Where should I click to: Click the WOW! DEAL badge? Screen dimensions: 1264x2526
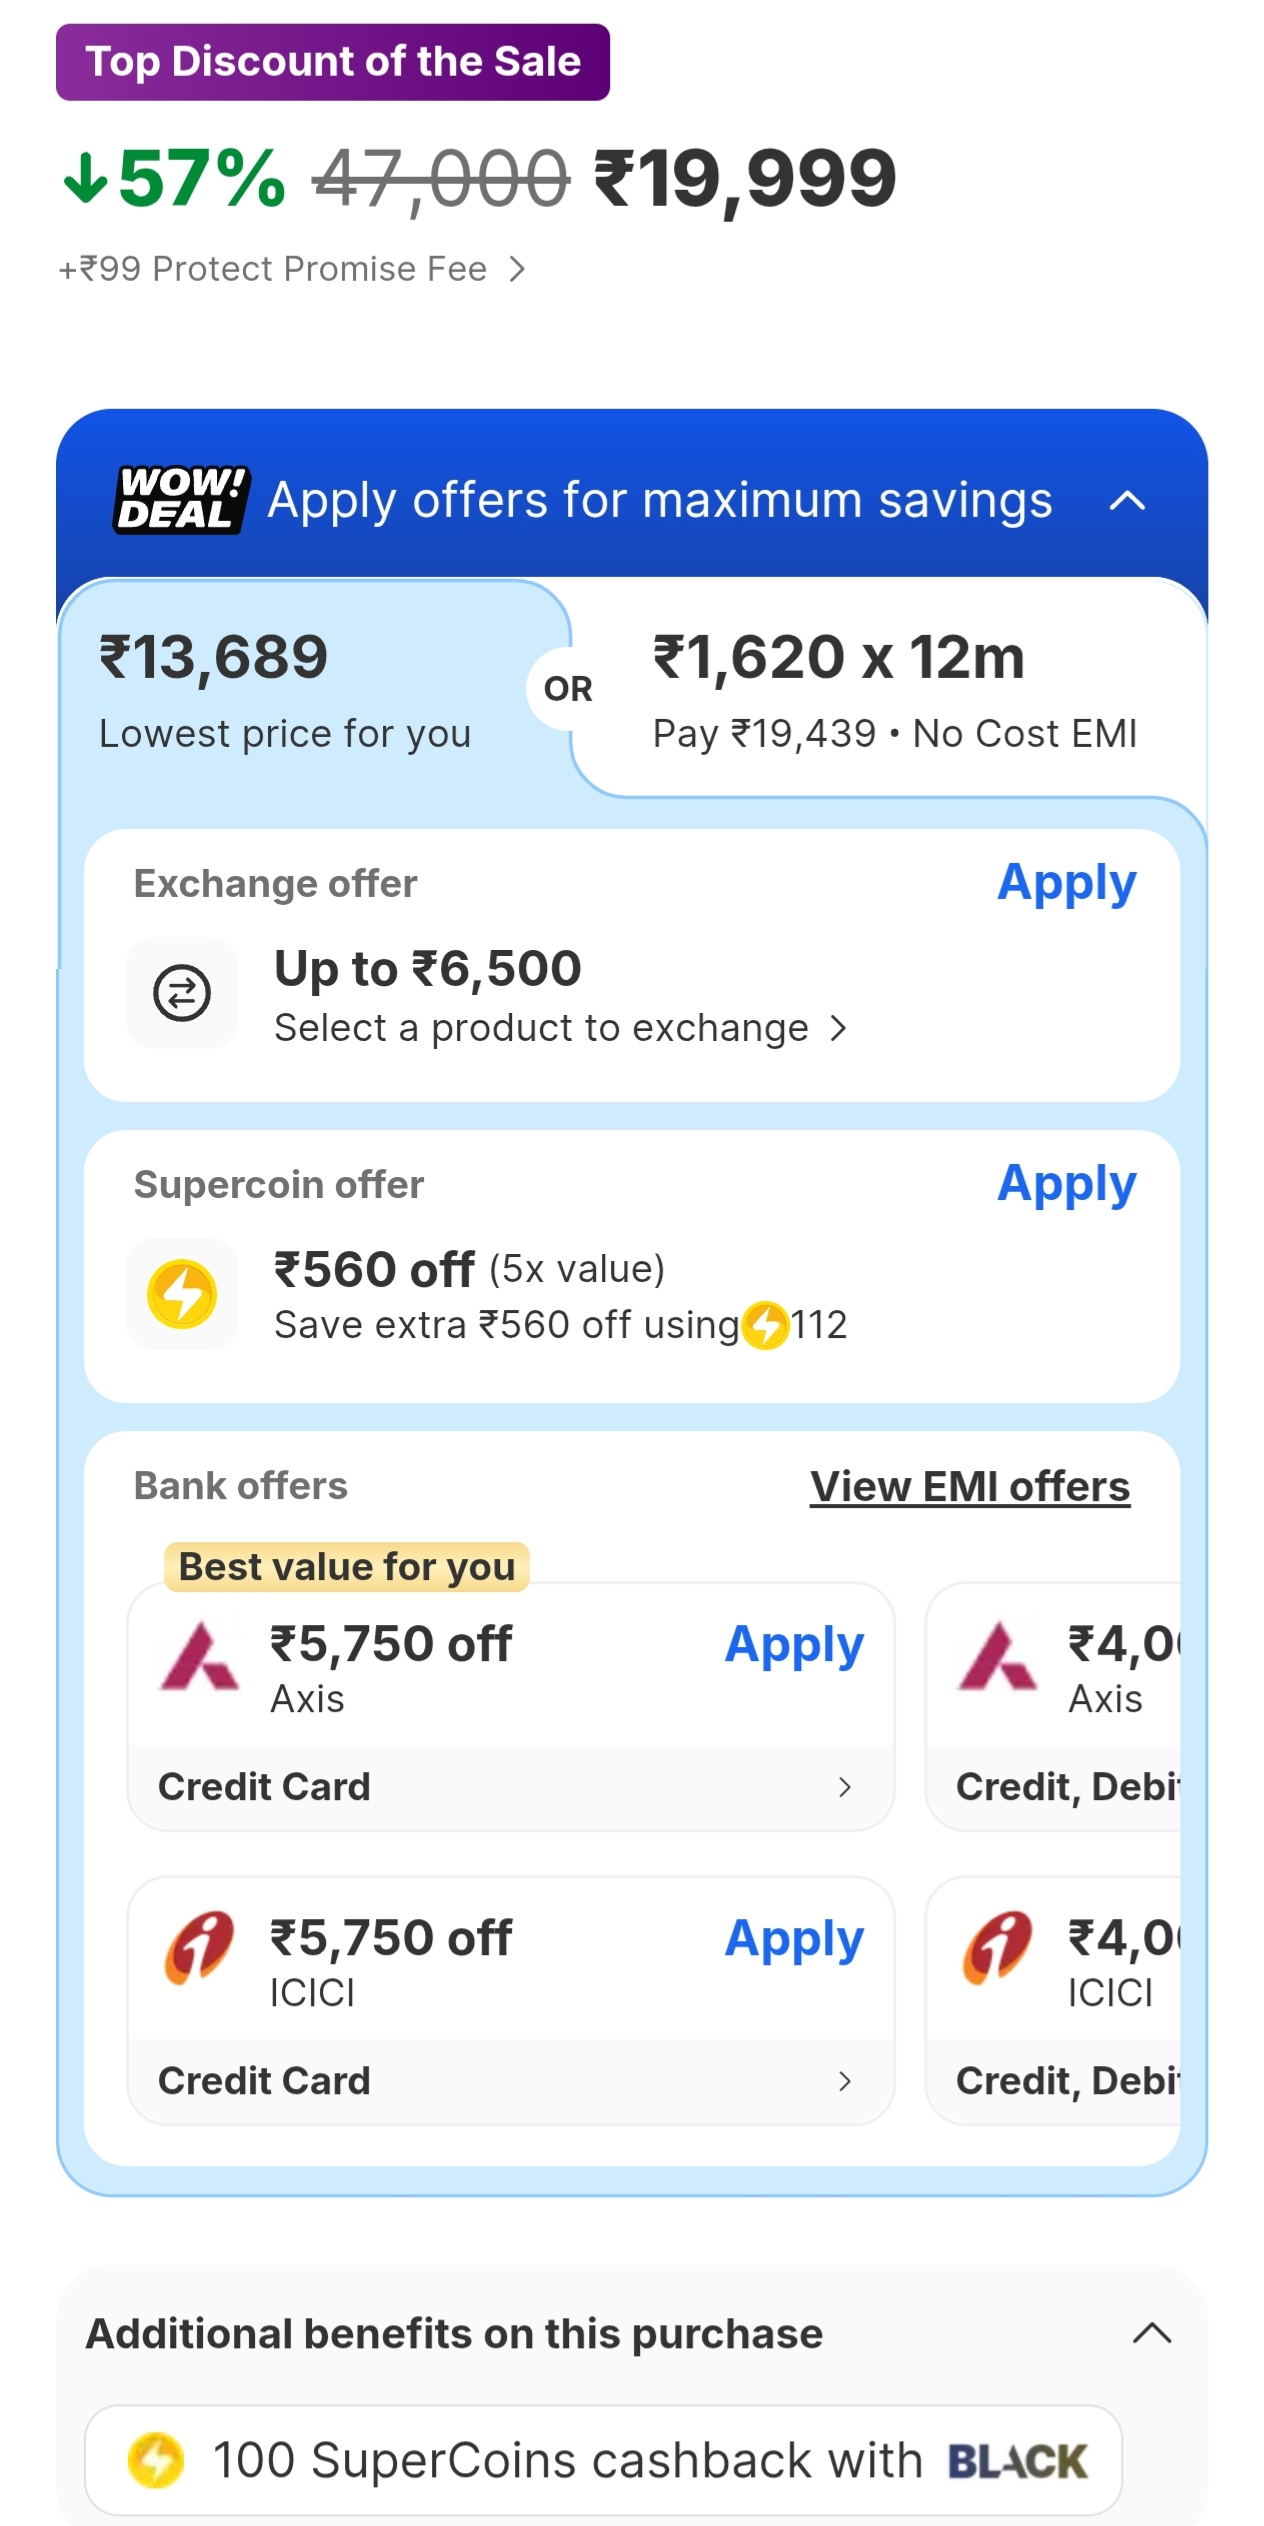coord(180,499)
